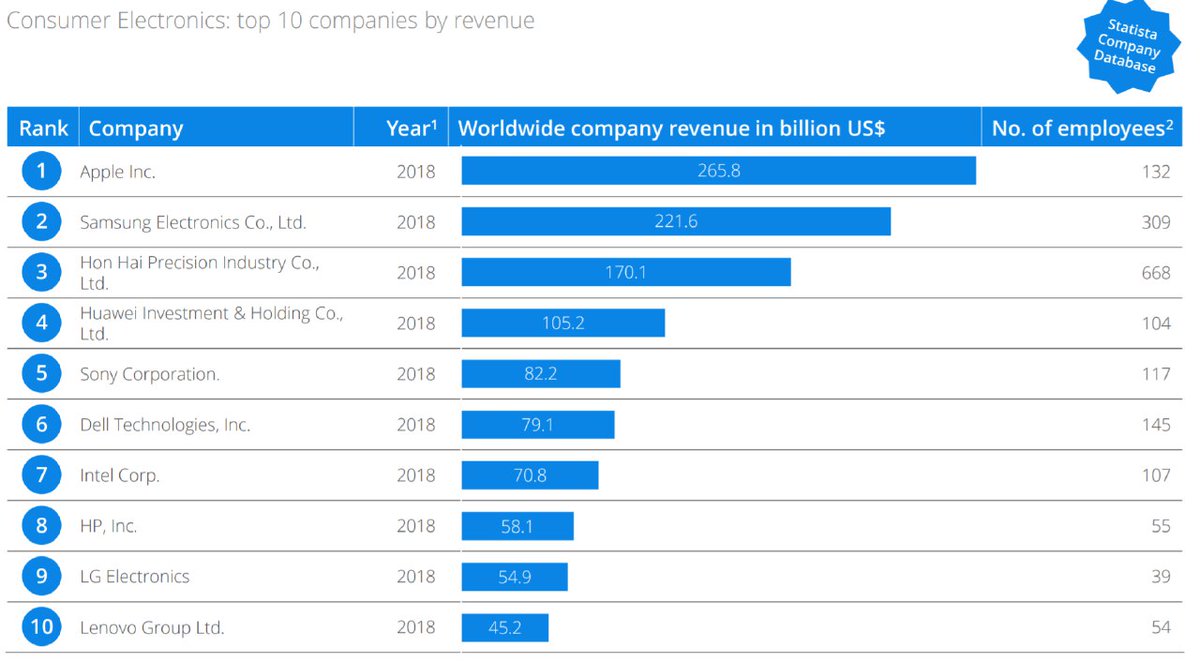The height and width of the screenshot is (662, 1200).
Task: Click the 79.1 revenue bar for Dell
Action: 538,425
